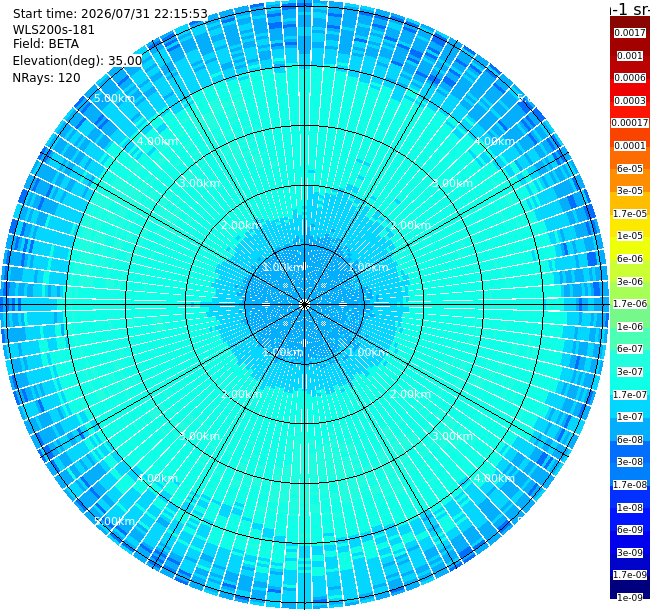The width and height of the screenshot is (650, 610).
Task: Click the 1e-07 cyan colorbar level
Action: [630, 417]
